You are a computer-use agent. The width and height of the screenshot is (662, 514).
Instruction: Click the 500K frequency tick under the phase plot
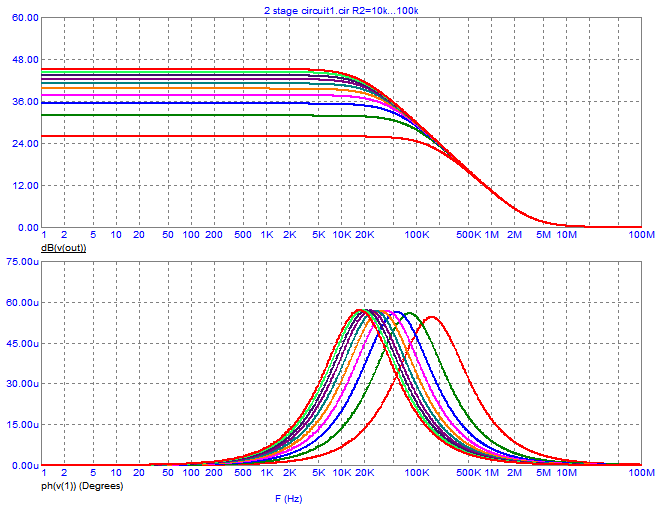pyautogui.click(x=469, y=473)
